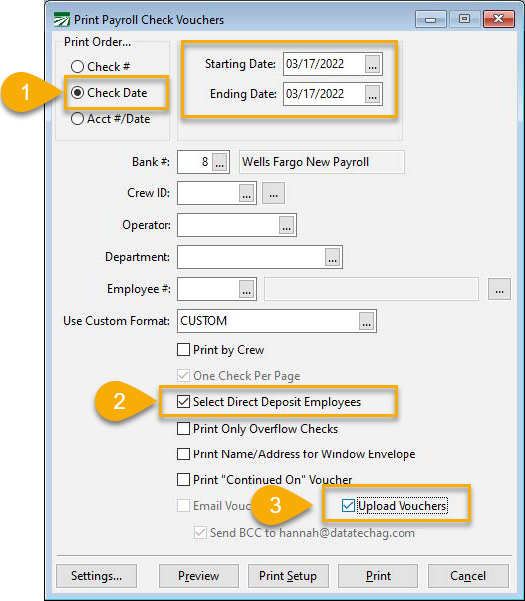Expand the Use Custom Format lookup

pyautogui.click(x=367, y=321)
